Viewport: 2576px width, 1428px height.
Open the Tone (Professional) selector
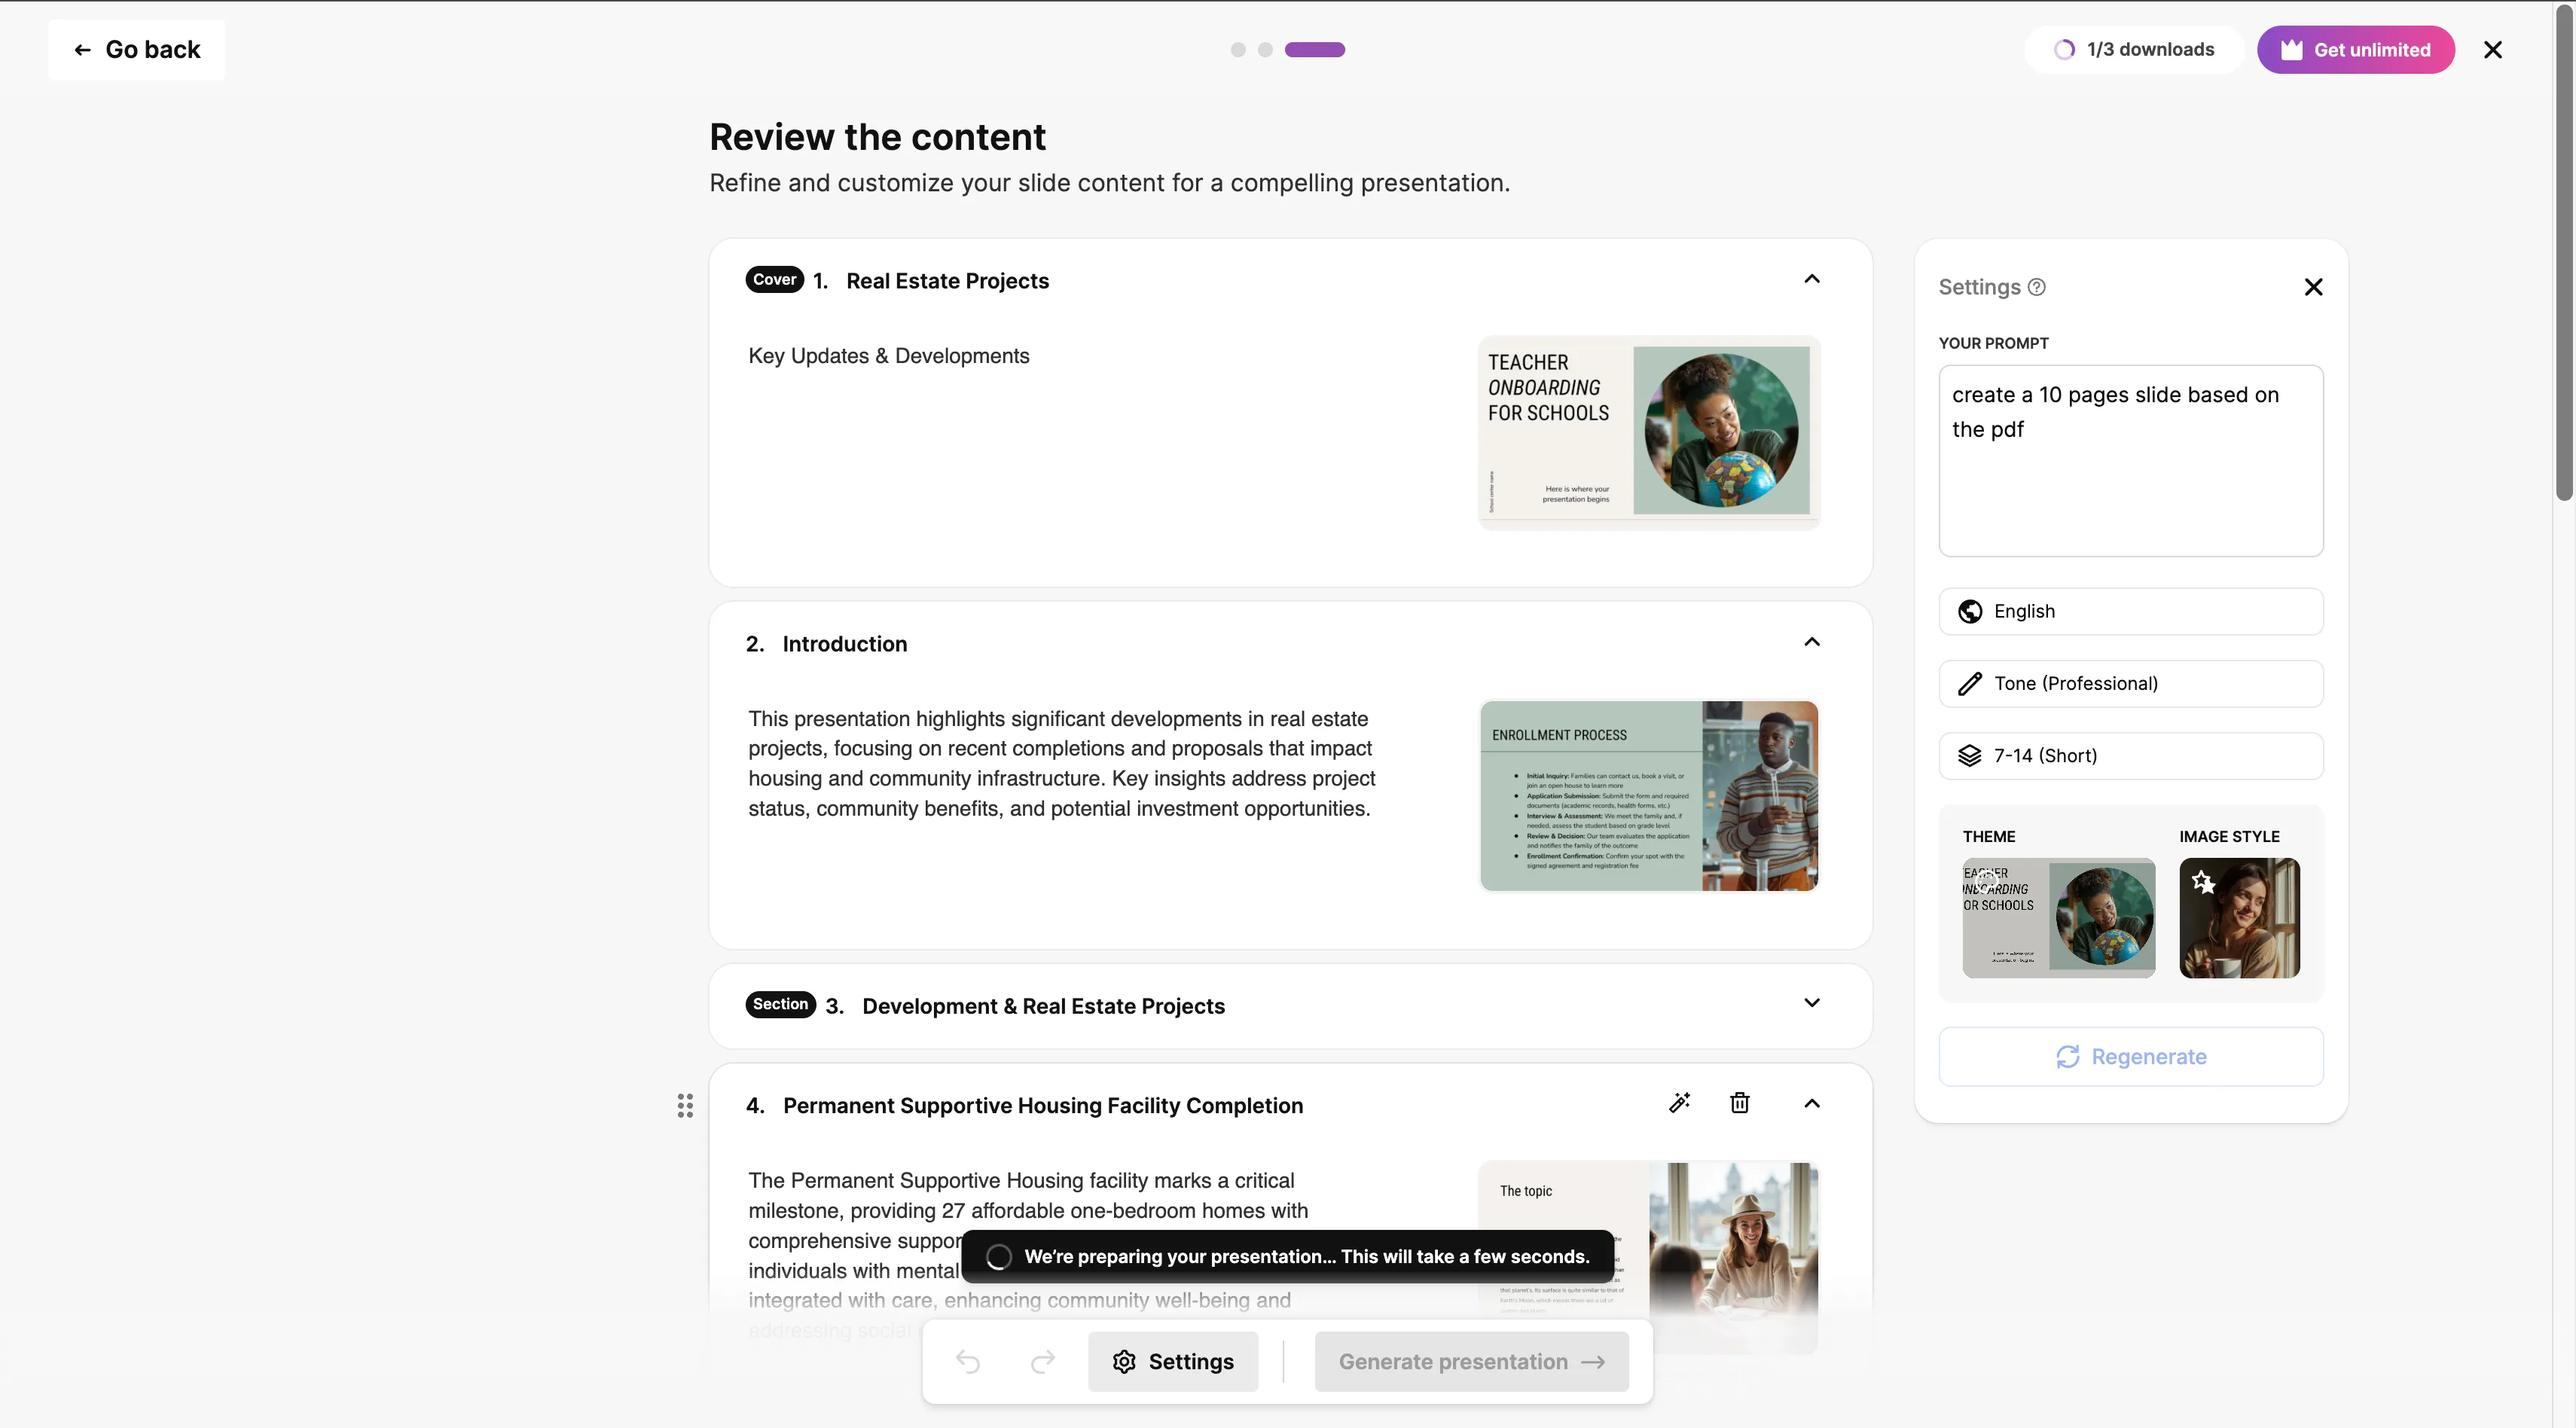point(2130,683)
